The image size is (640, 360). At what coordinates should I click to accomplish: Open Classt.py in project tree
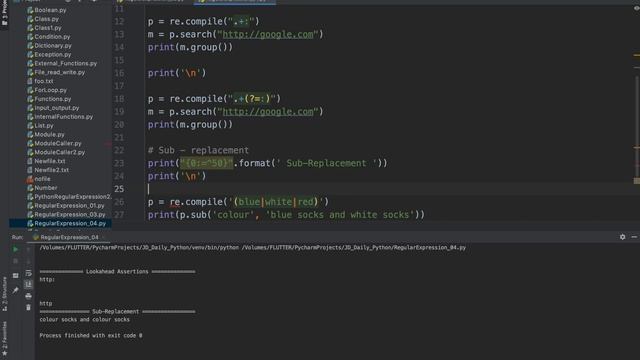(48, 28)
